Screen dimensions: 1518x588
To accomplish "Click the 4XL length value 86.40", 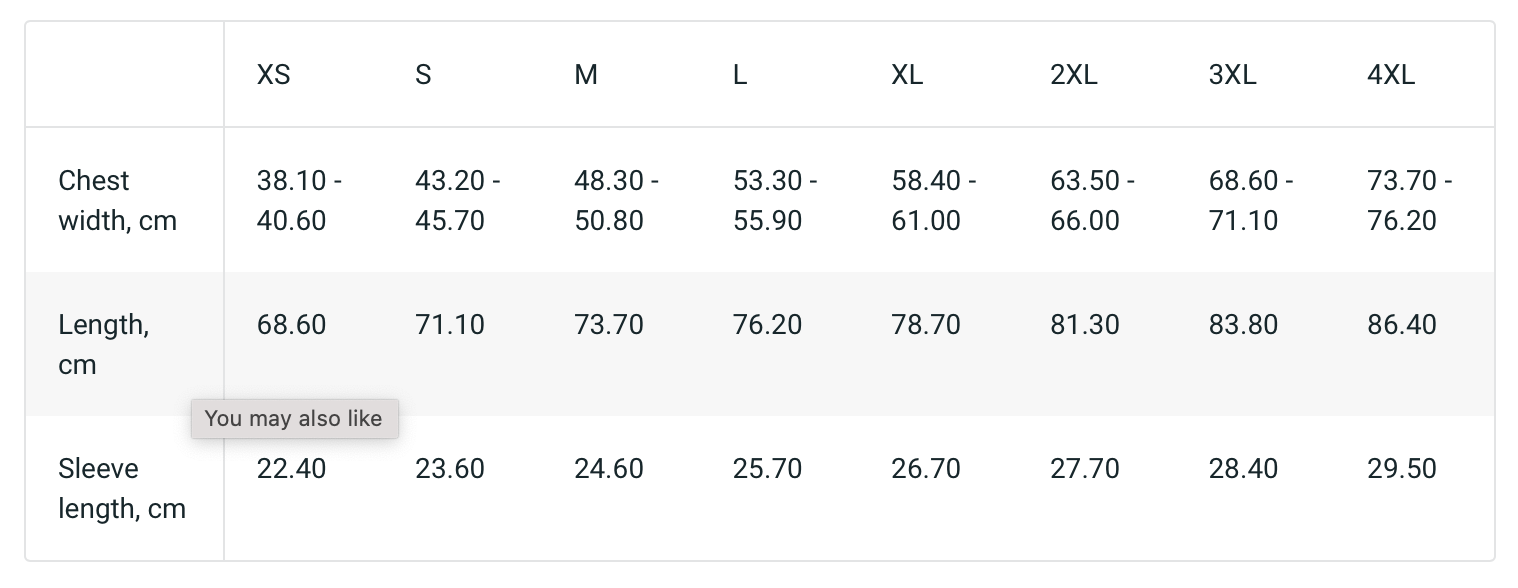I will coord(1402,325).
